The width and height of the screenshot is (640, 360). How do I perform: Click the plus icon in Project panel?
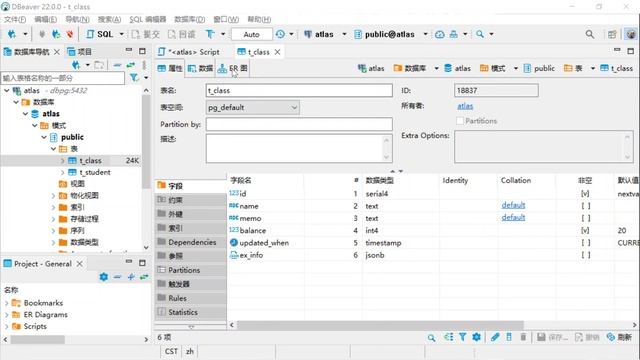131,277
